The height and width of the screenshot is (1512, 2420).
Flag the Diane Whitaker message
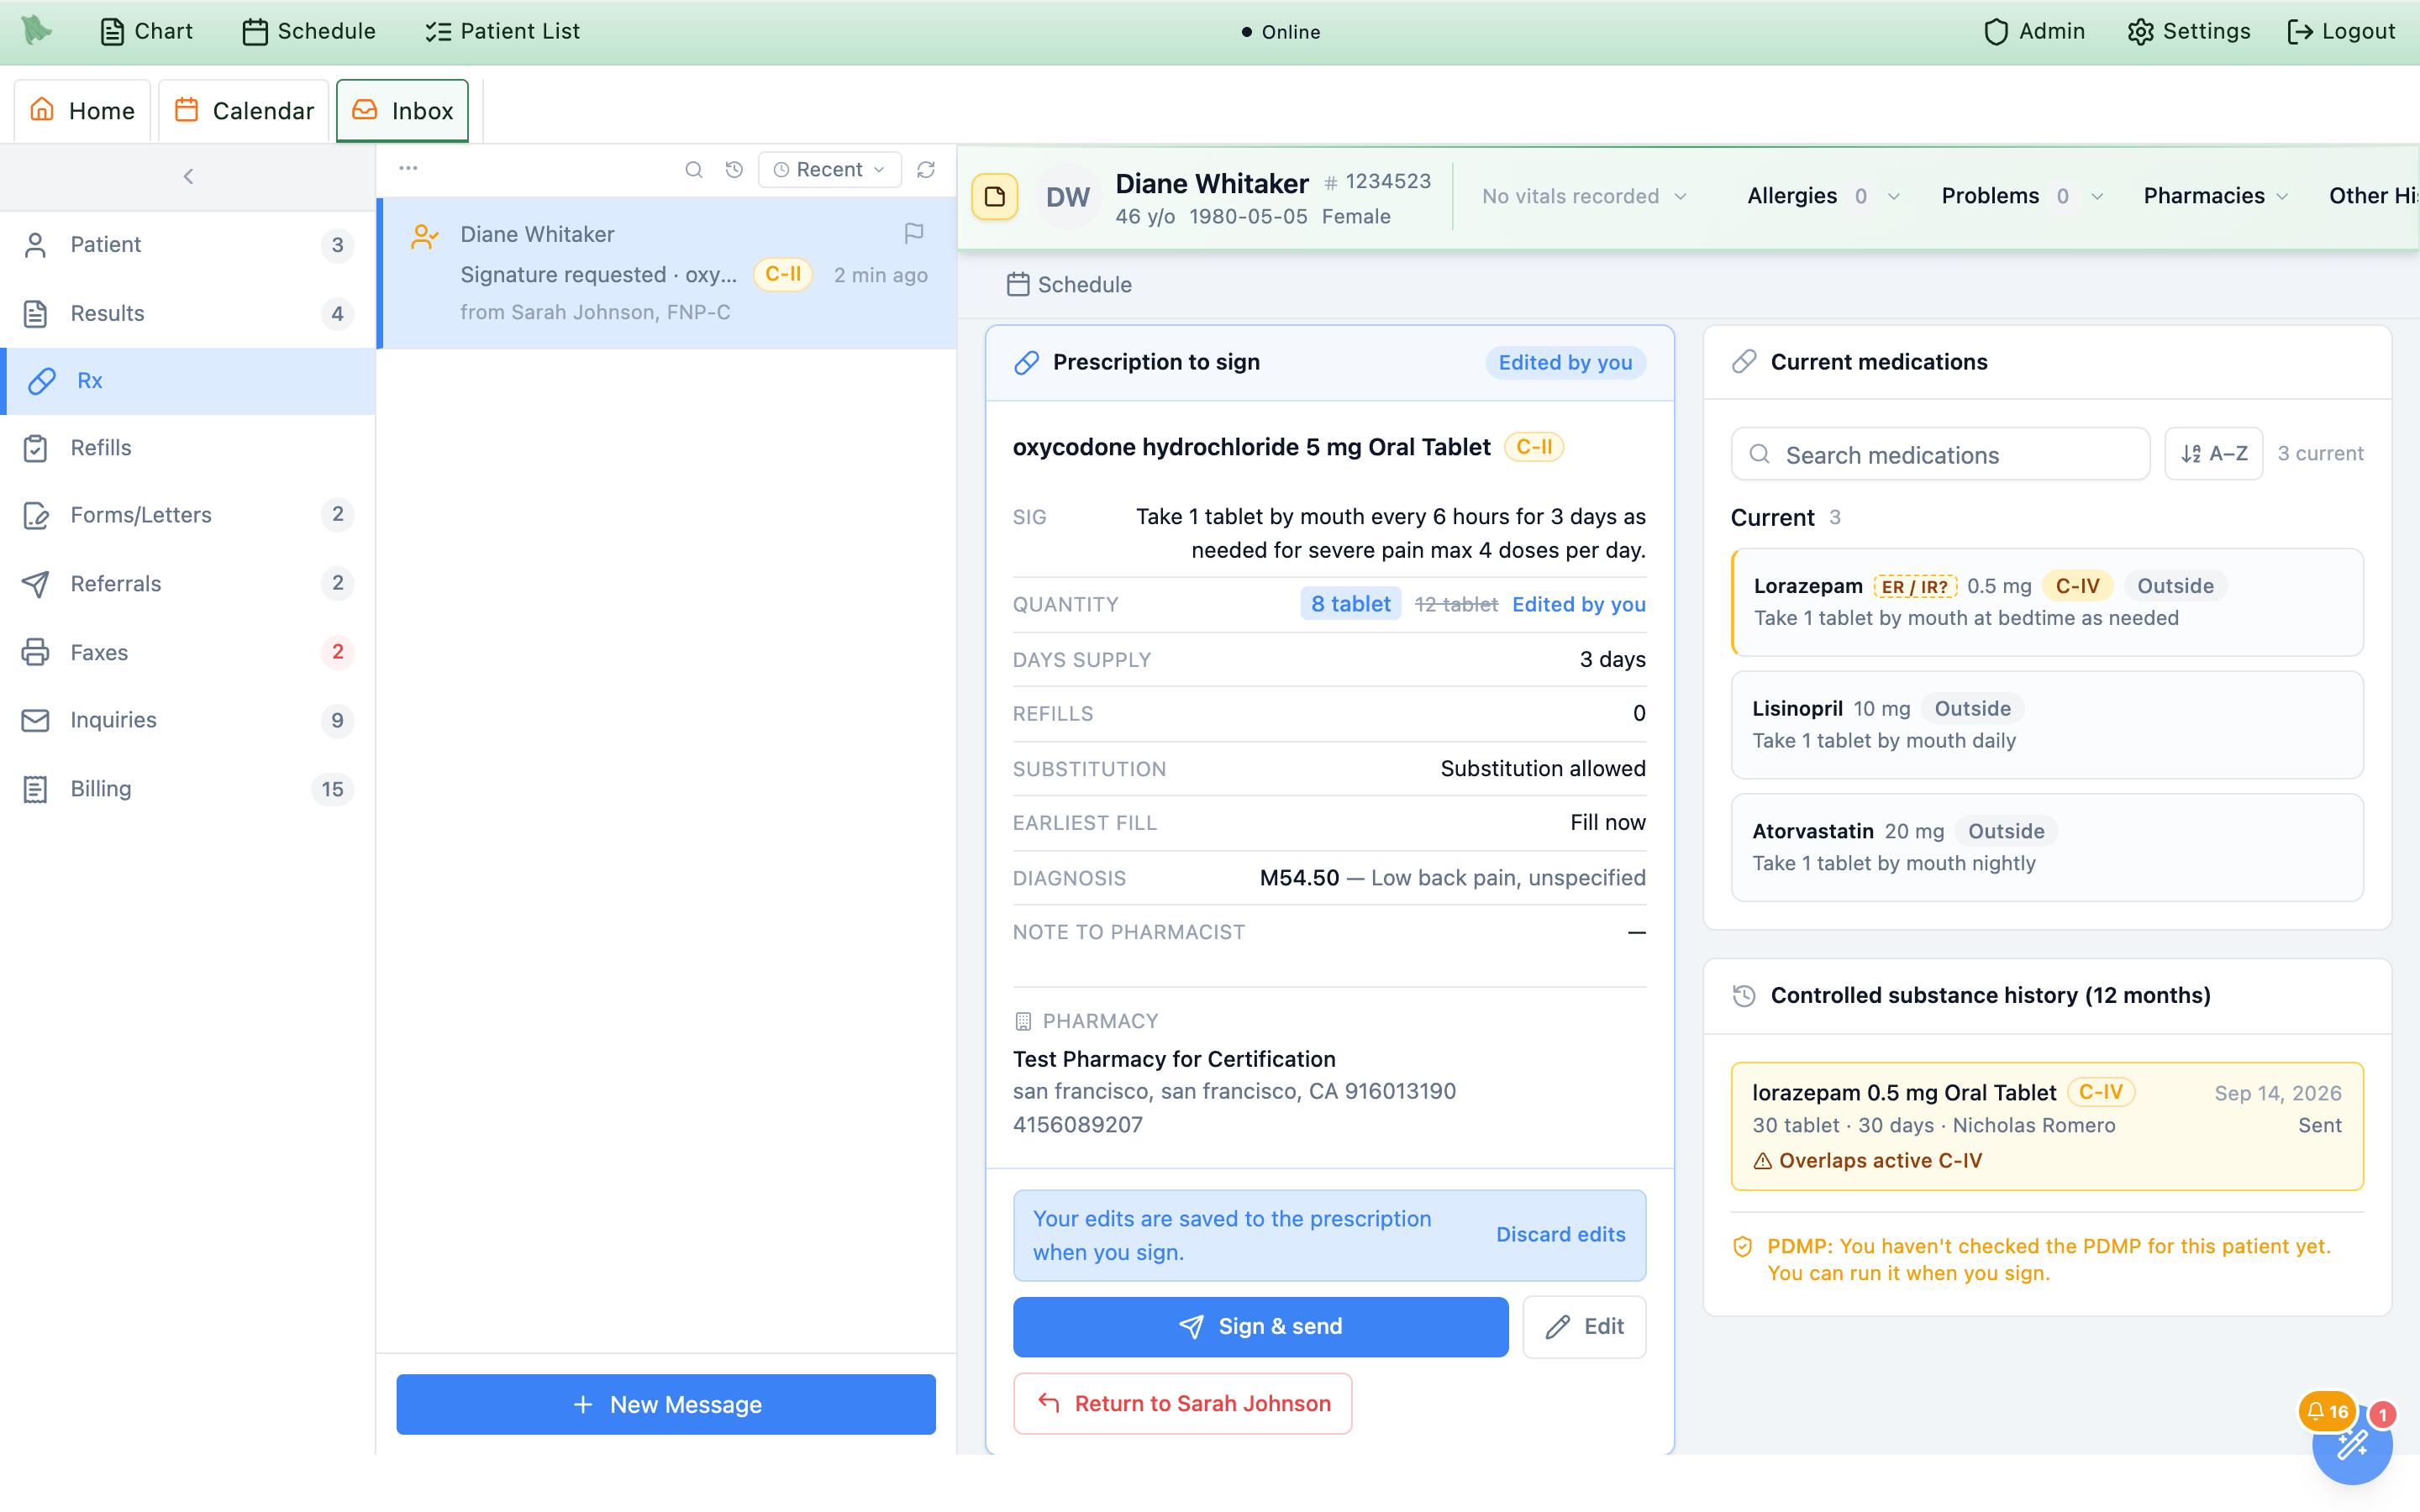(913, 233)
